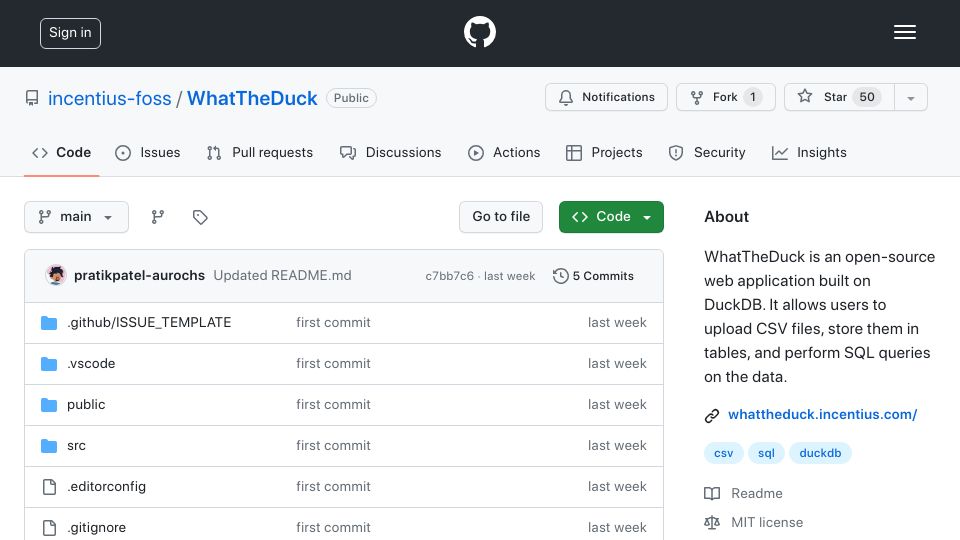960x540 pixels.
Task: Switch to the Code tab
Action: tap(61, 152)
